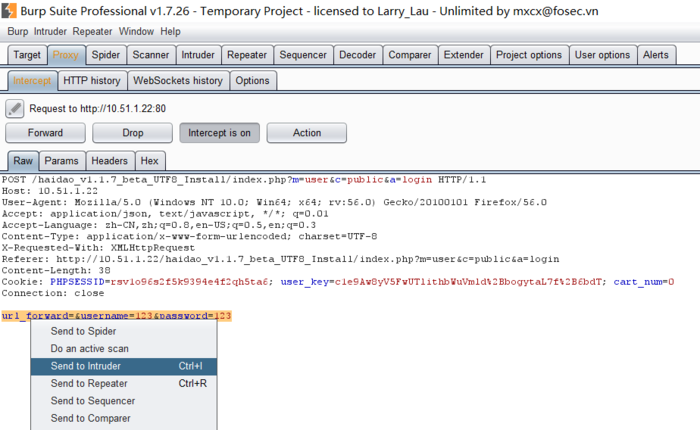Go to the Repeater main tab

(247, 55)
